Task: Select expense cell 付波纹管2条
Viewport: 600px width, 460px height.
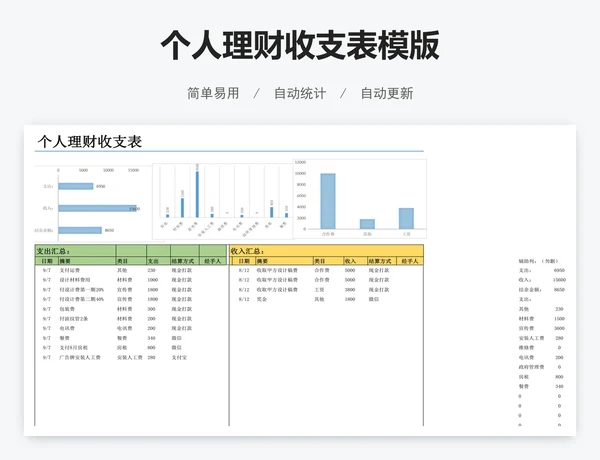Action: [x=73, y=318]
